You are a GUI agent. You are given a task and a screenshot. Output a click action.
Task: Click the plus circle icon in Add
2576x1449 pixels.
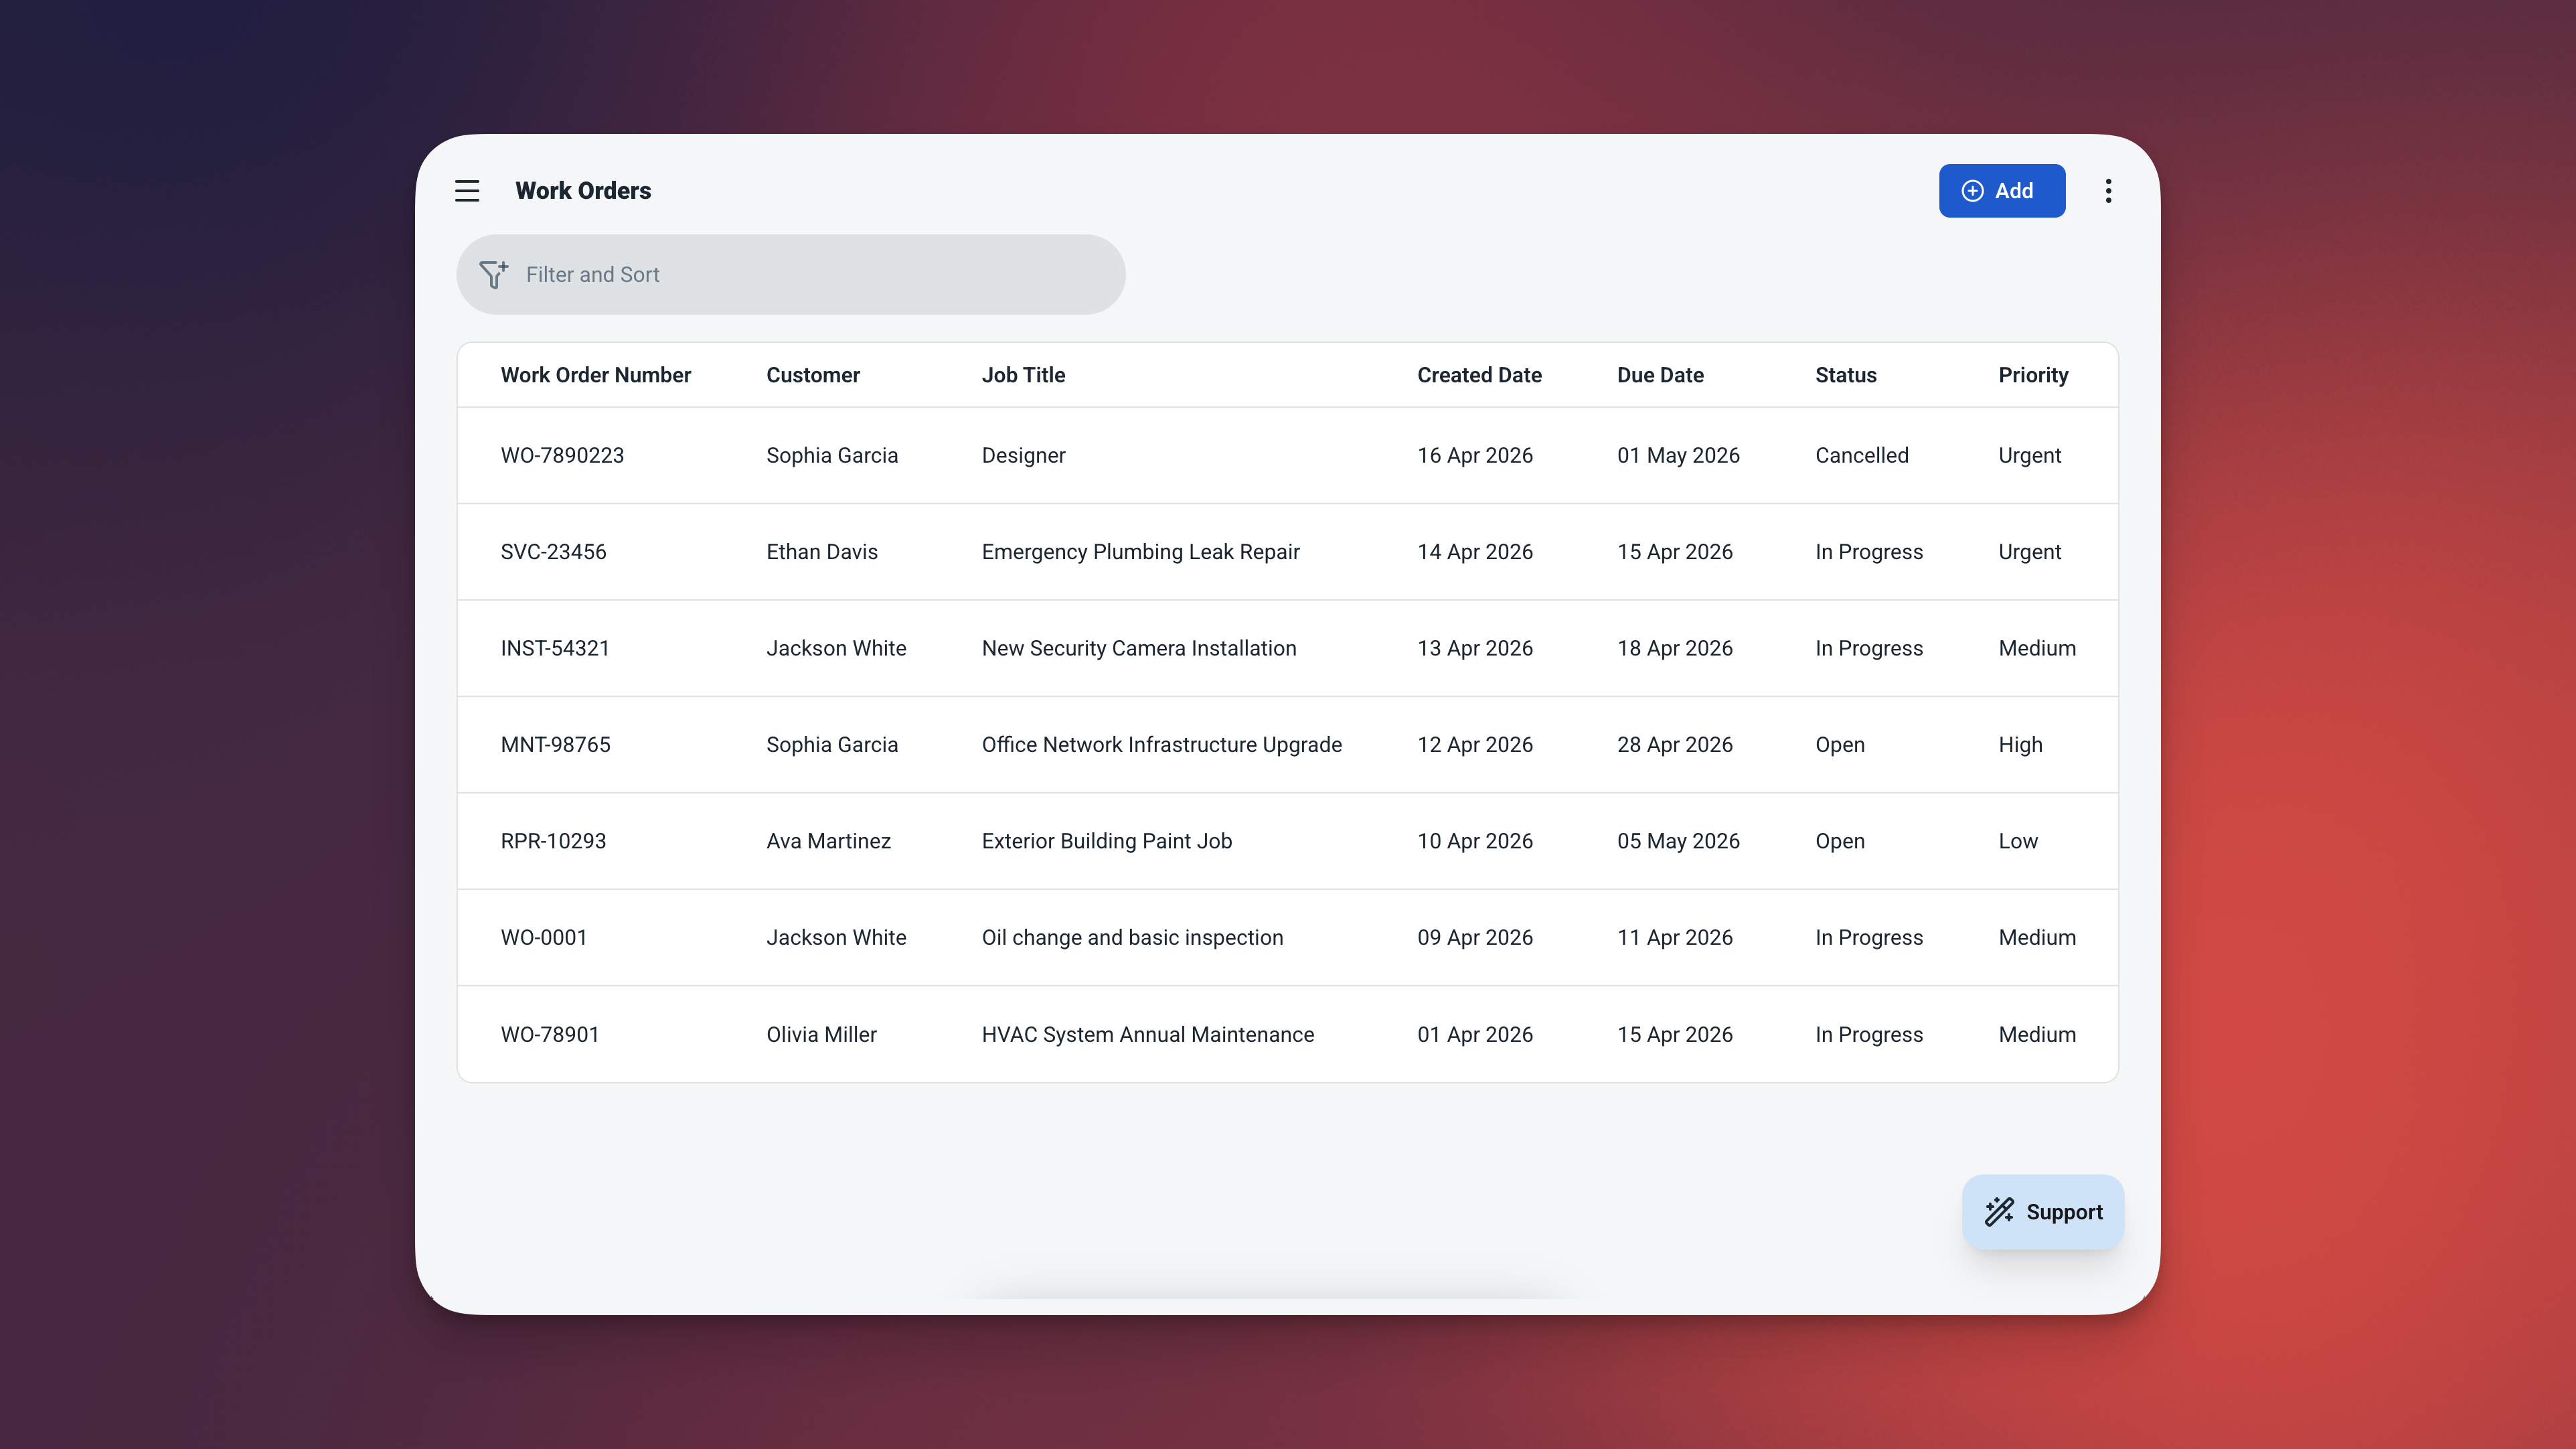pyautogui.click(x=1972, y=190)
